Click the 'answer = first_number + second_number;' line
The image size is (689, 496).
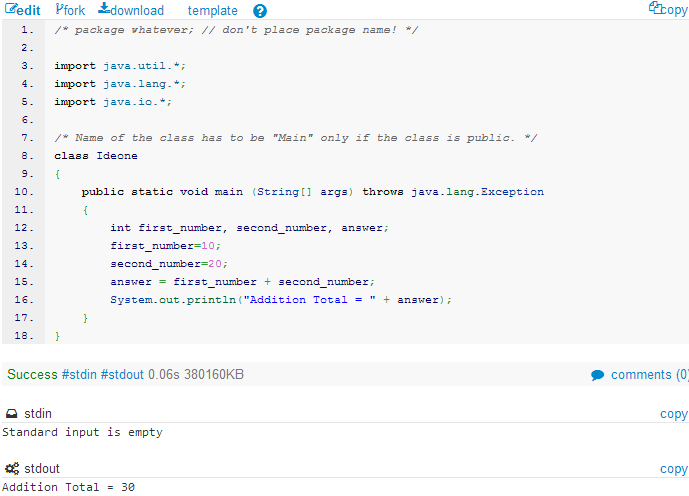(x=242, y=282)
